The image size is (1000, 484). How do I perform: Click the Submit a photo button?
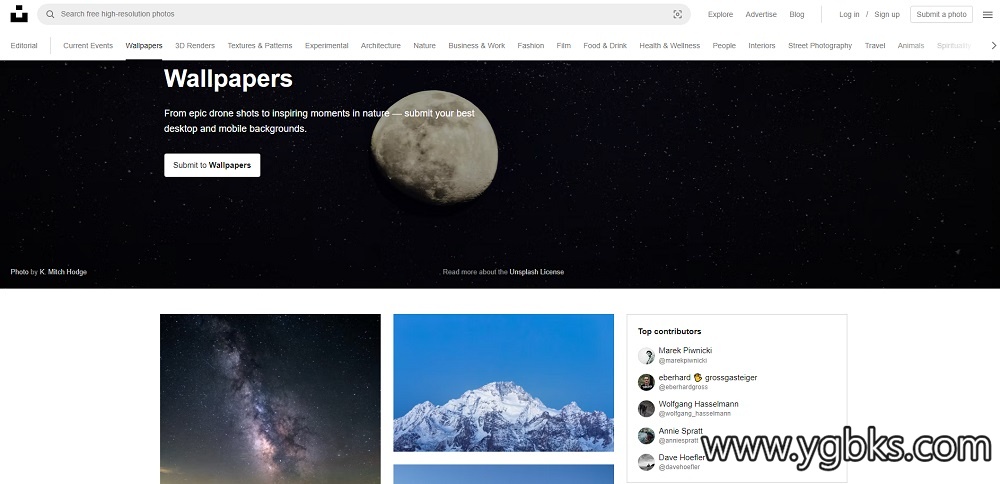click(941, 14)
